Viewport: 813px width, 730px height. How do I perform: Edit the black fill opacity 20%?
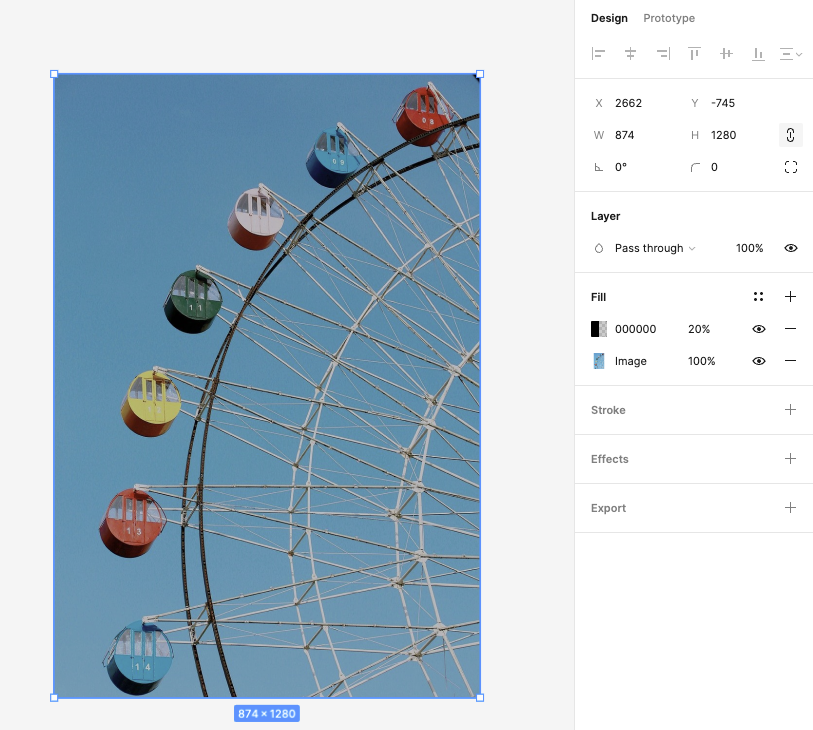[x=698, y=329]
